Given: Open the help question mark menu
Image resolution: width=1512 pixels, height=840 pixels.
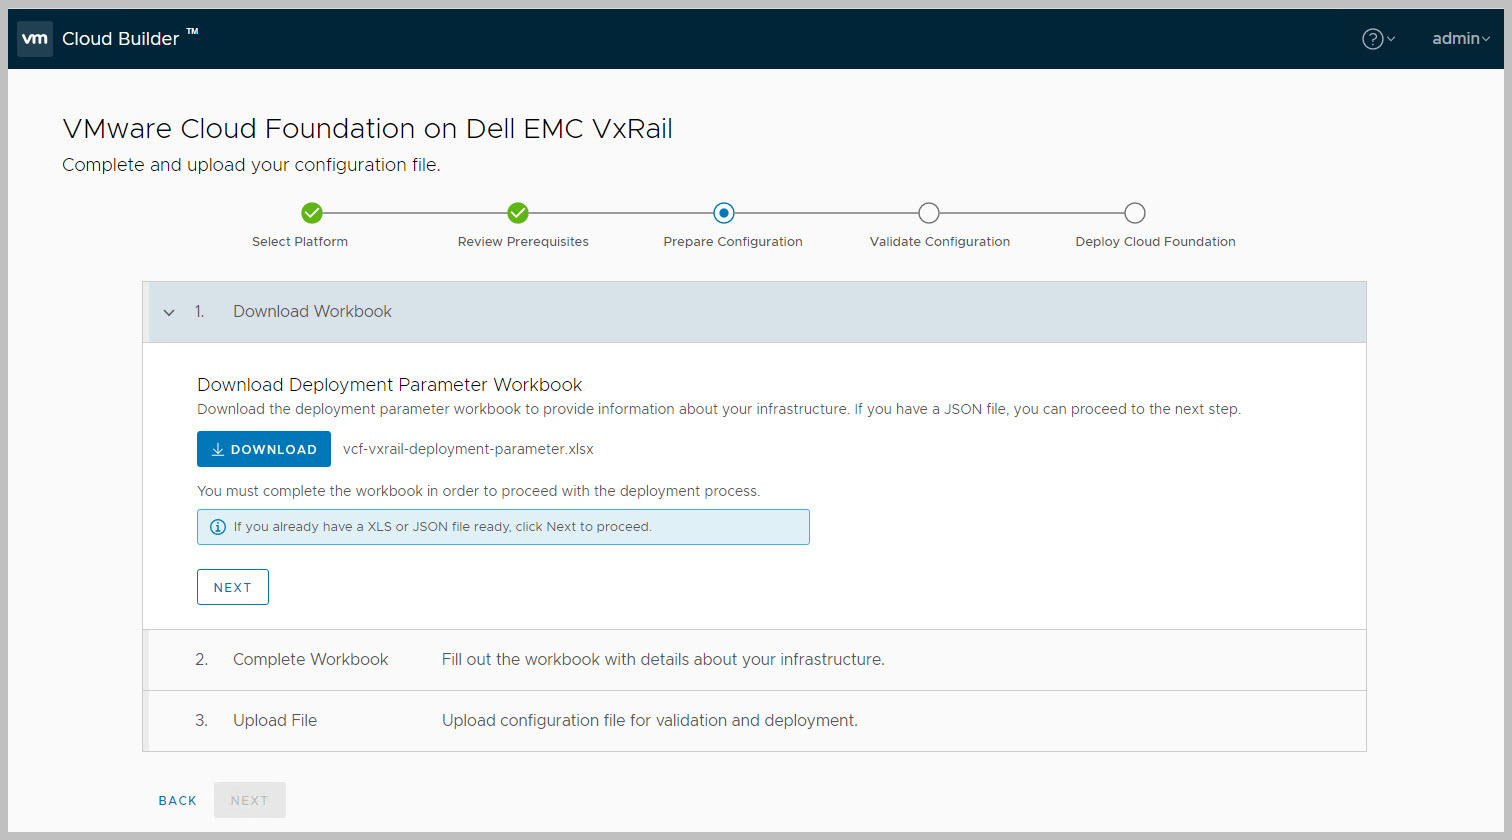Looking at the screenshot, I should click(x=1373, y=39).
